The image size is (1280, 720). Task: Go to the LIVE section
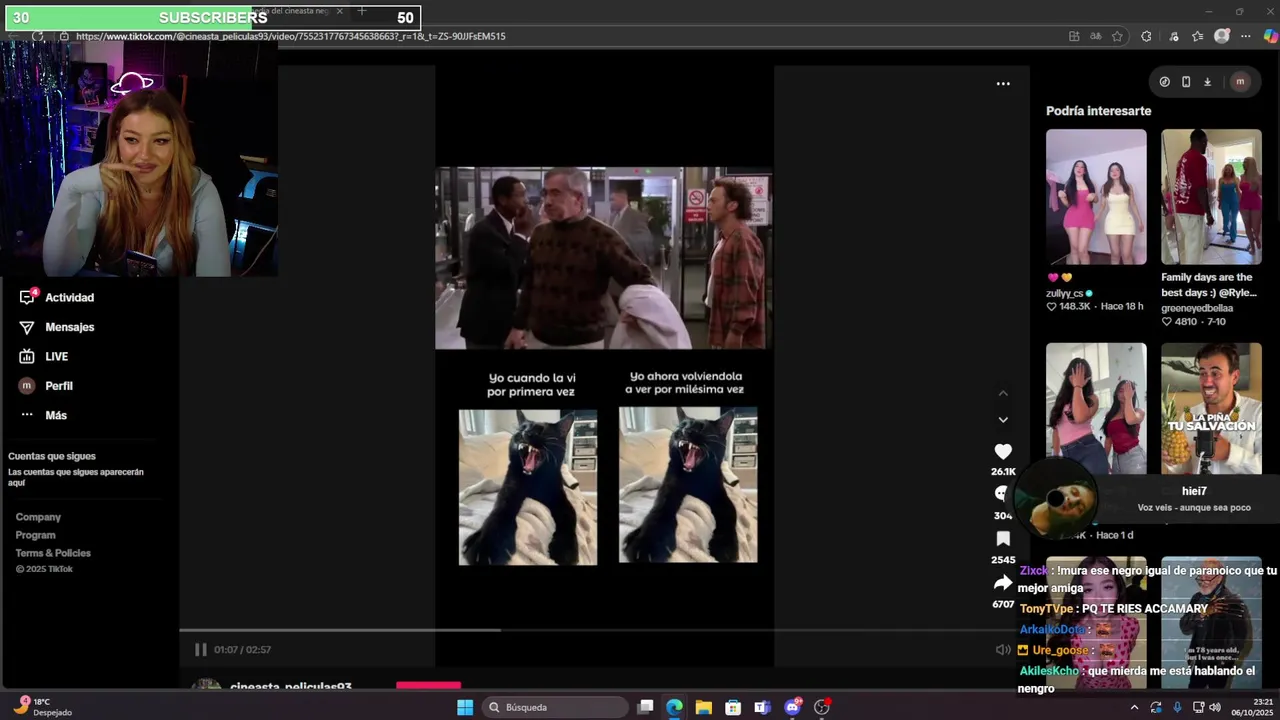[x=44, y=356]
